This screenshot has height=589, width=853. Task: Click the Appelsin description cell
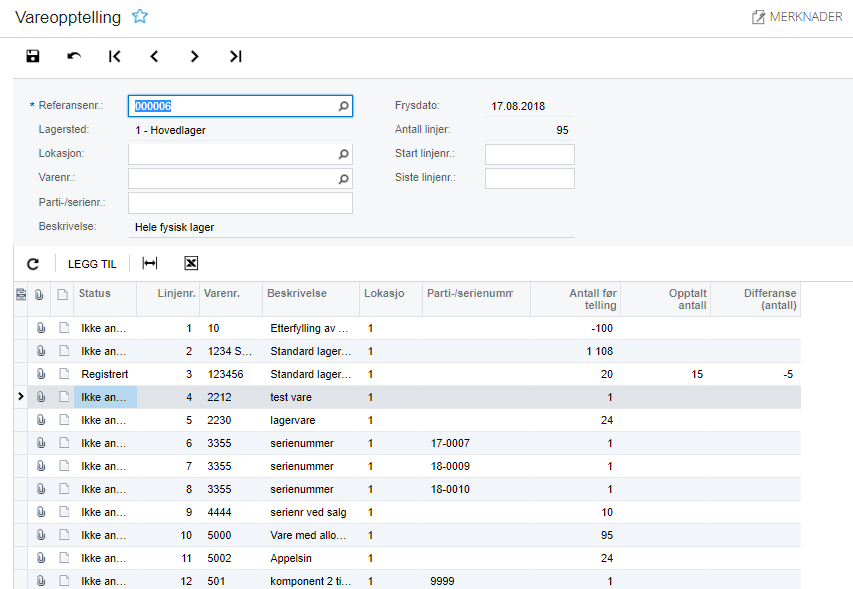[x=311, y=558]
